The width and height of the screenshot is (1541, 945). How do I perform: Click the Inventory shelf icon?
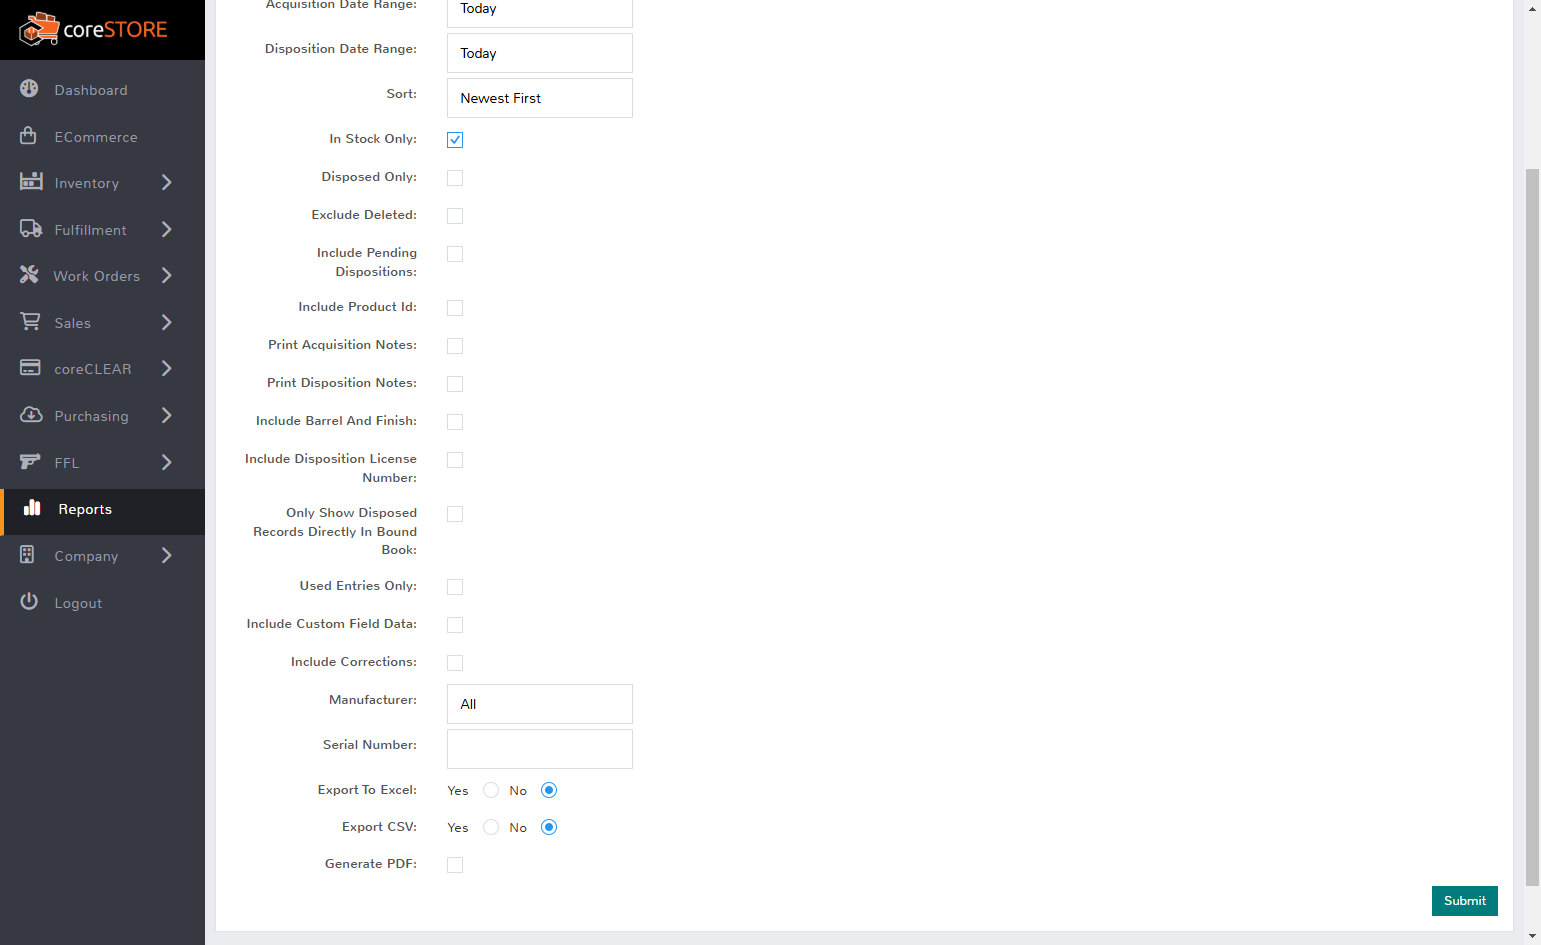coord(31,181)
